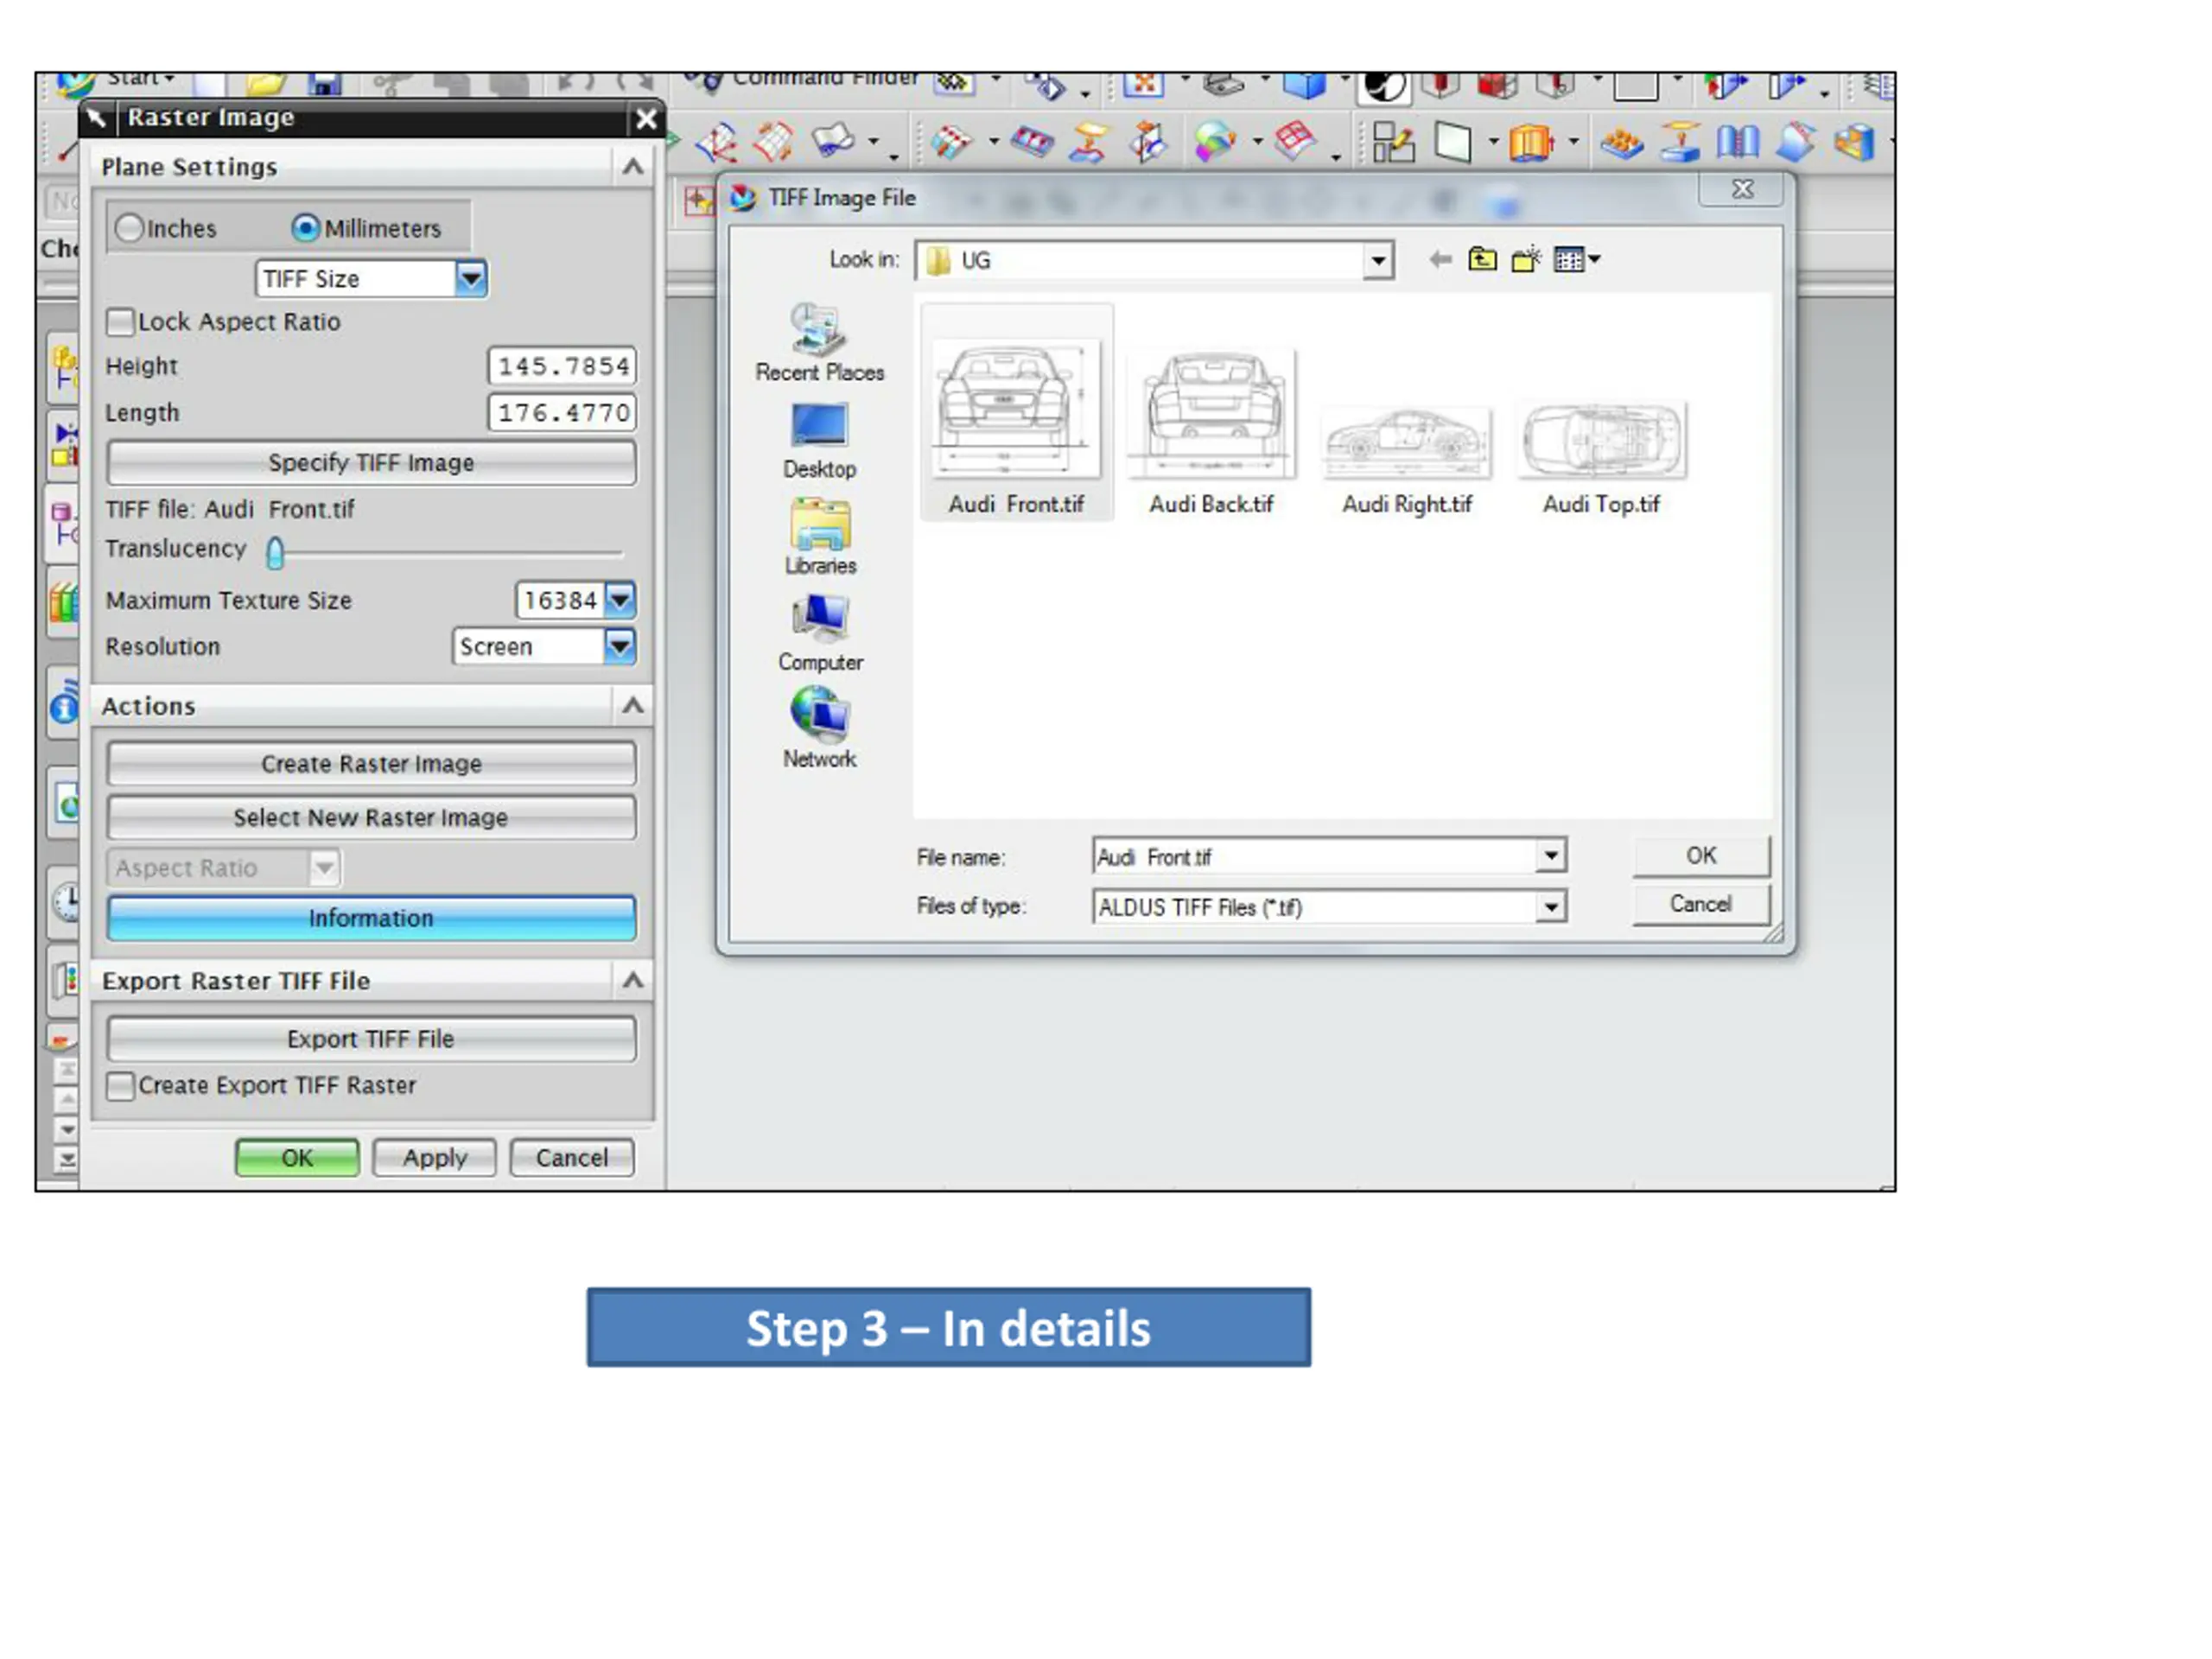2212x1659 pixels.
Task: Click the red-dotted striped surface icon
Action: 951,141
